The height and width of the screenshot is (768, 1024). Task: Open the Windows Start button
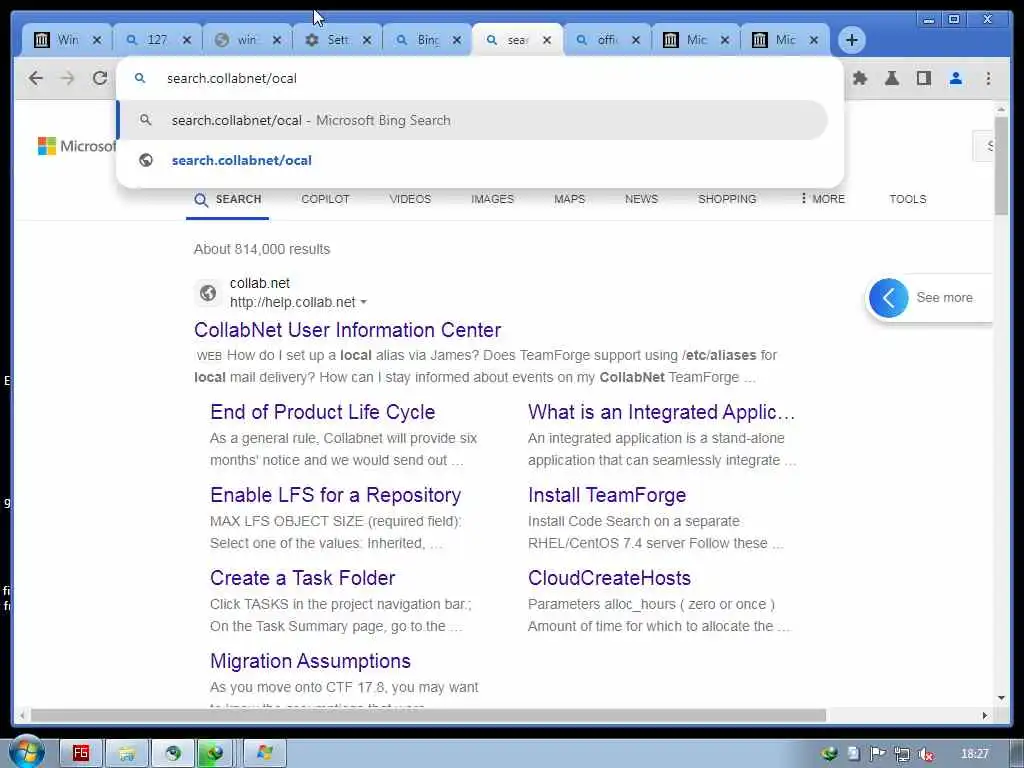(x=25, y=752)
